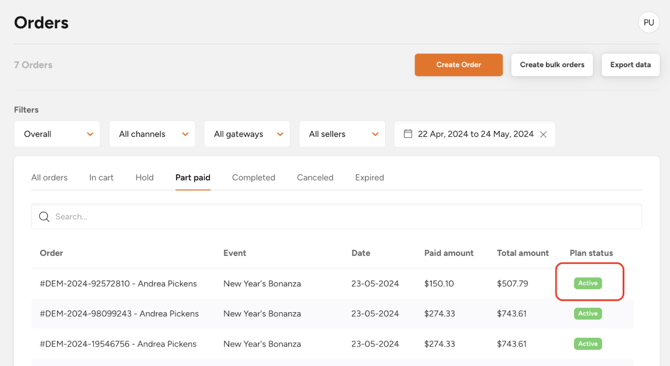Viewport: 670px width, 366px height.
Task: Open the Expired orders tab
Action: click(x=370, y=178)
